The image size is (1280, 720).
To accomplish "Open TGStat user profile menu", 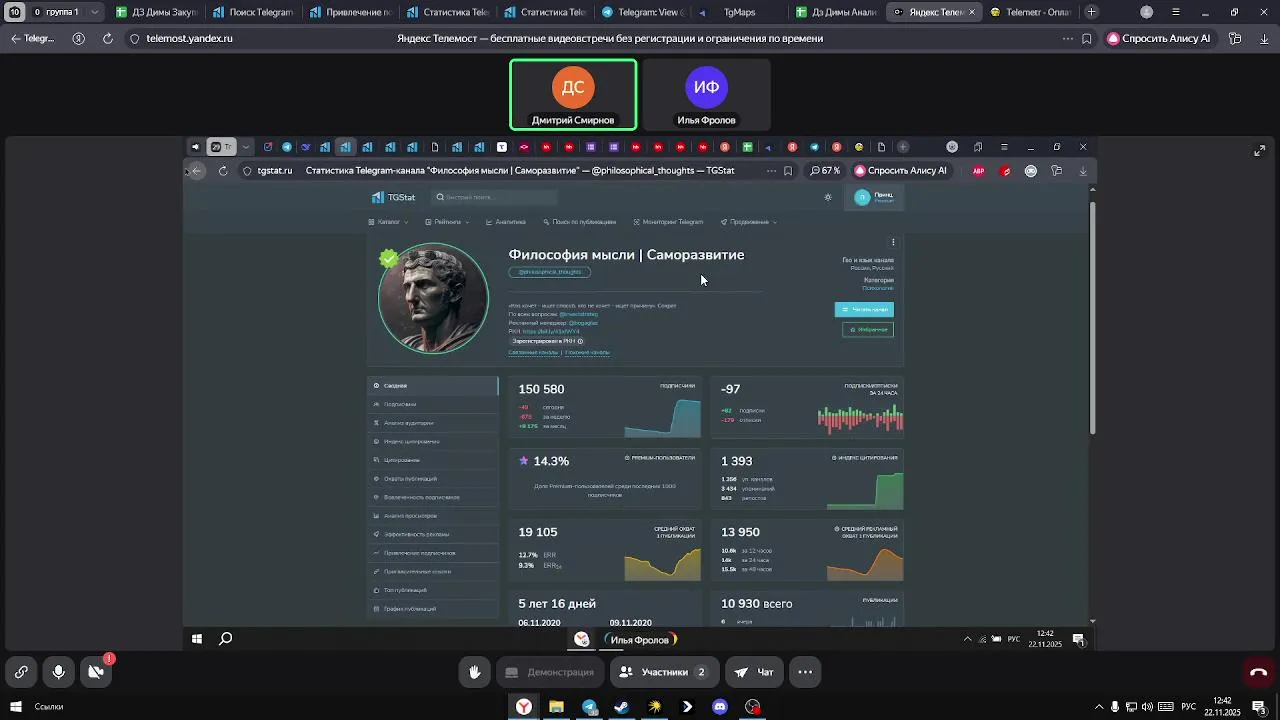I will coord(876,197).
